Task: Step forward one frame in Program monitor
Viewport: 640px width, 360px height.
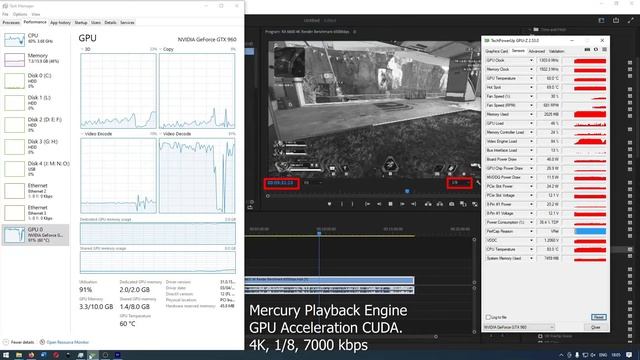Action: (402, 204)
